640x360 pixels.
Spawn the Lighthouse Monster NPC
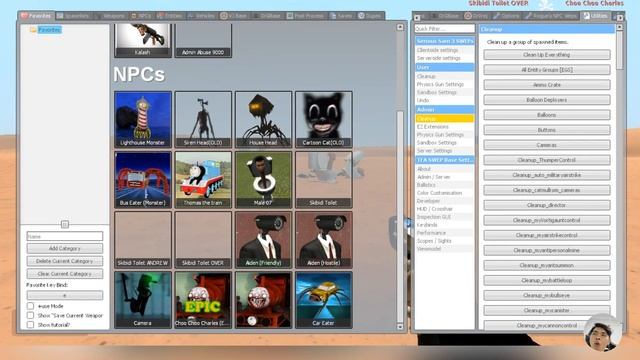pos(143,119)
